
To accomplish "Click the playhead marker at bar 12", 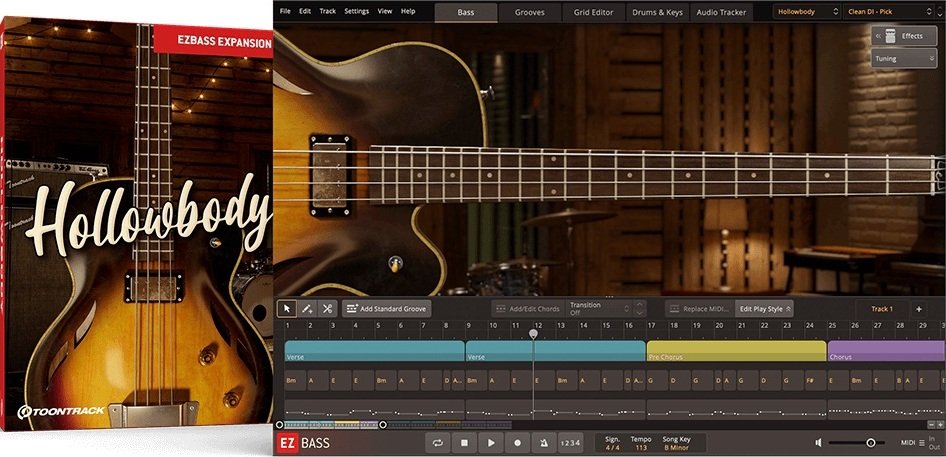I will point(533,333).
